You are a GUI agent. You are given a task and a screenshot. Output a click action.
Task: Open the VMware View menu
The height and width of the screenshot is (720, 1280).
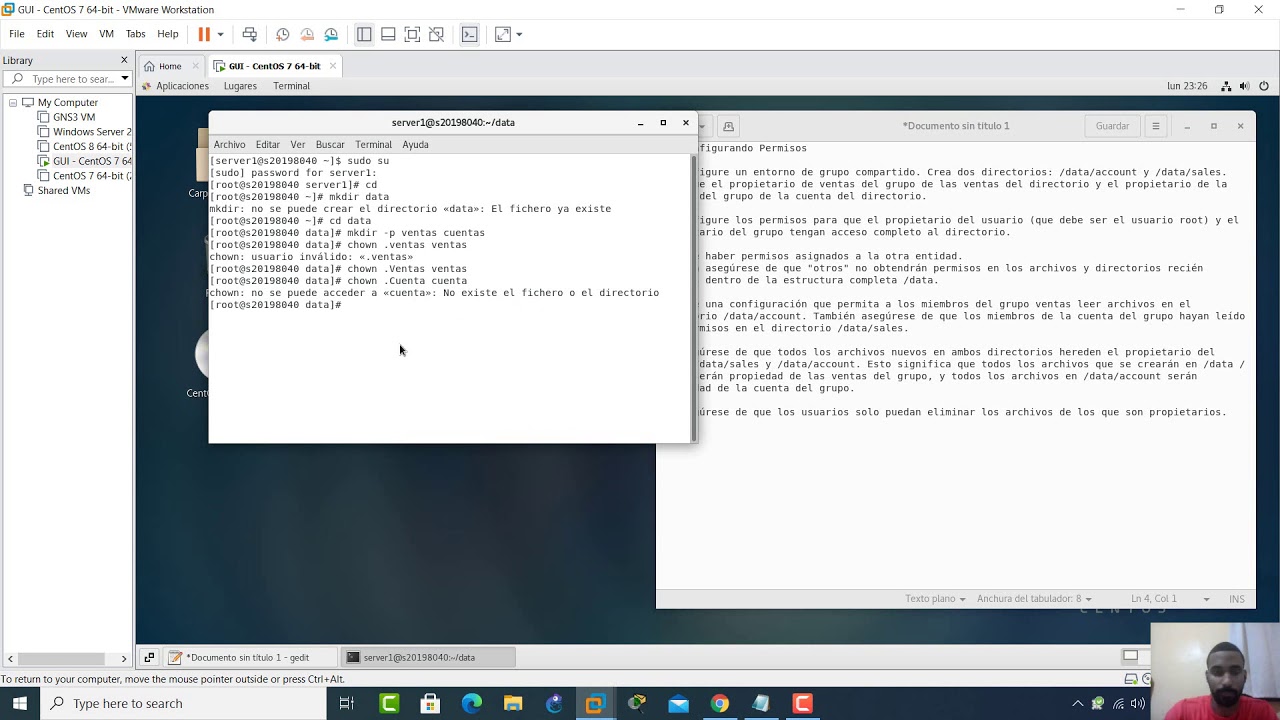point(76,34)
